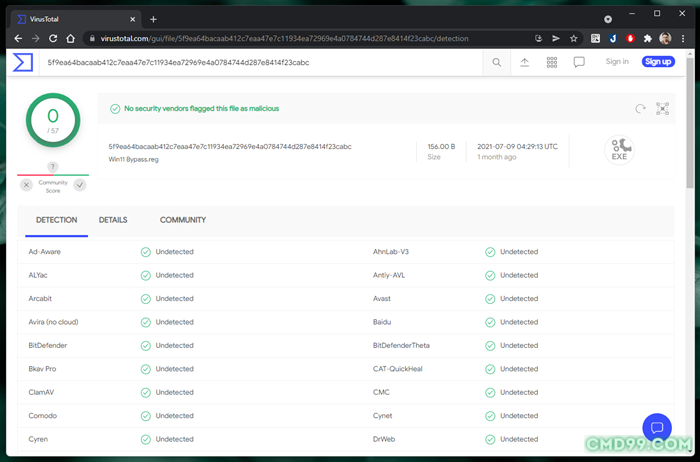
Task: Go back in browser history
Action: pyautogui.click(x=18, y=38)
